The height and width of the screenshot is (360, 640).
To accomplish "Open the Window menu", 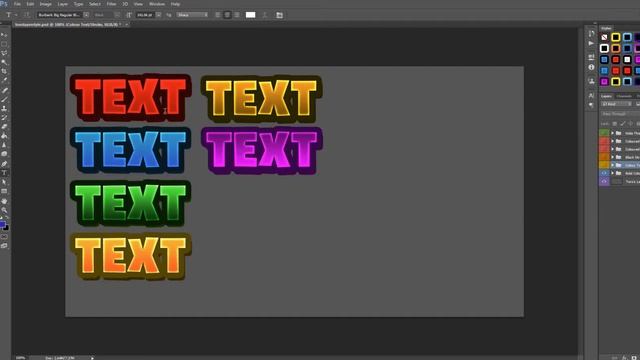I will click(157, 4).
